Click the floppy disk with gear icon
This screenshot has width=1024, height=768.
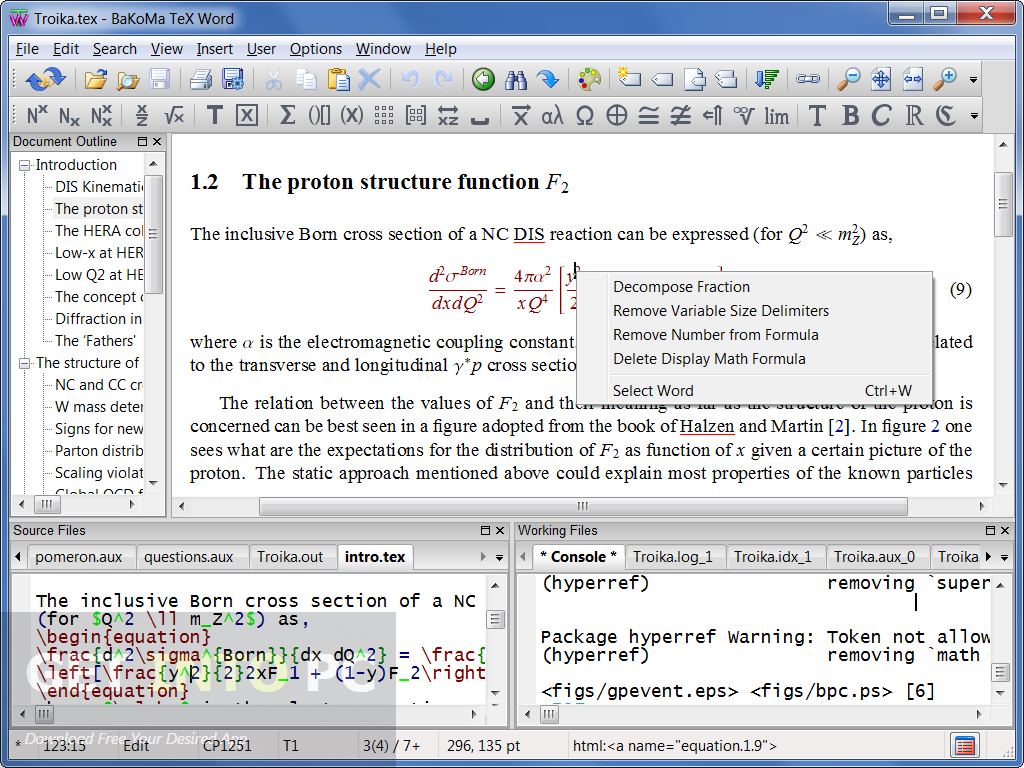(x=233, y=80)
